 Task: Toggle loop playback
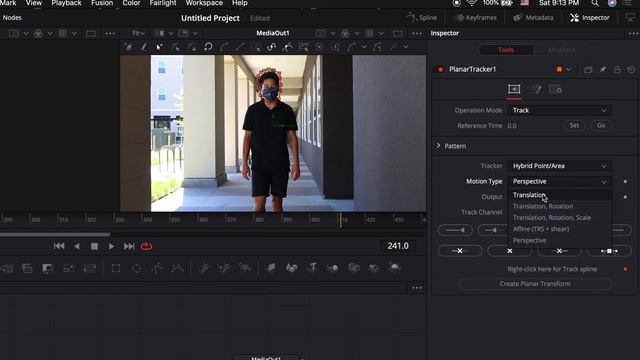point(146,246)
